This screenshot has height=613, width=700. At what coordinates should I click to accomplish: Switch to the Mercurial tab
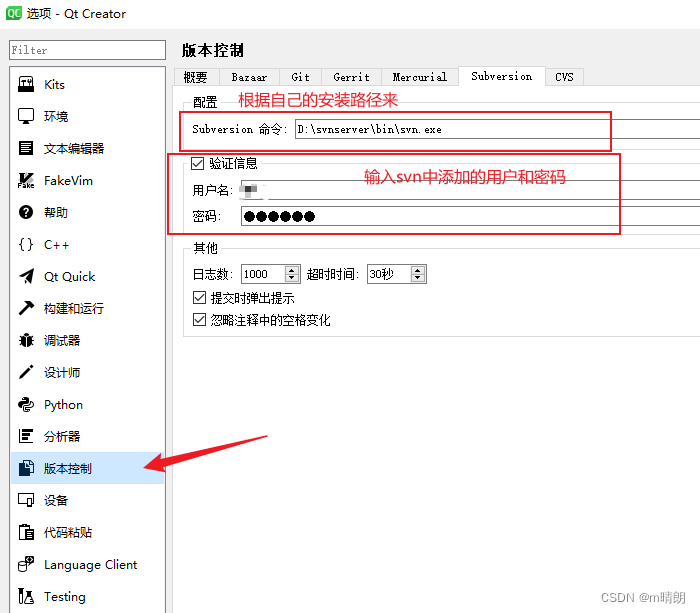420,77
